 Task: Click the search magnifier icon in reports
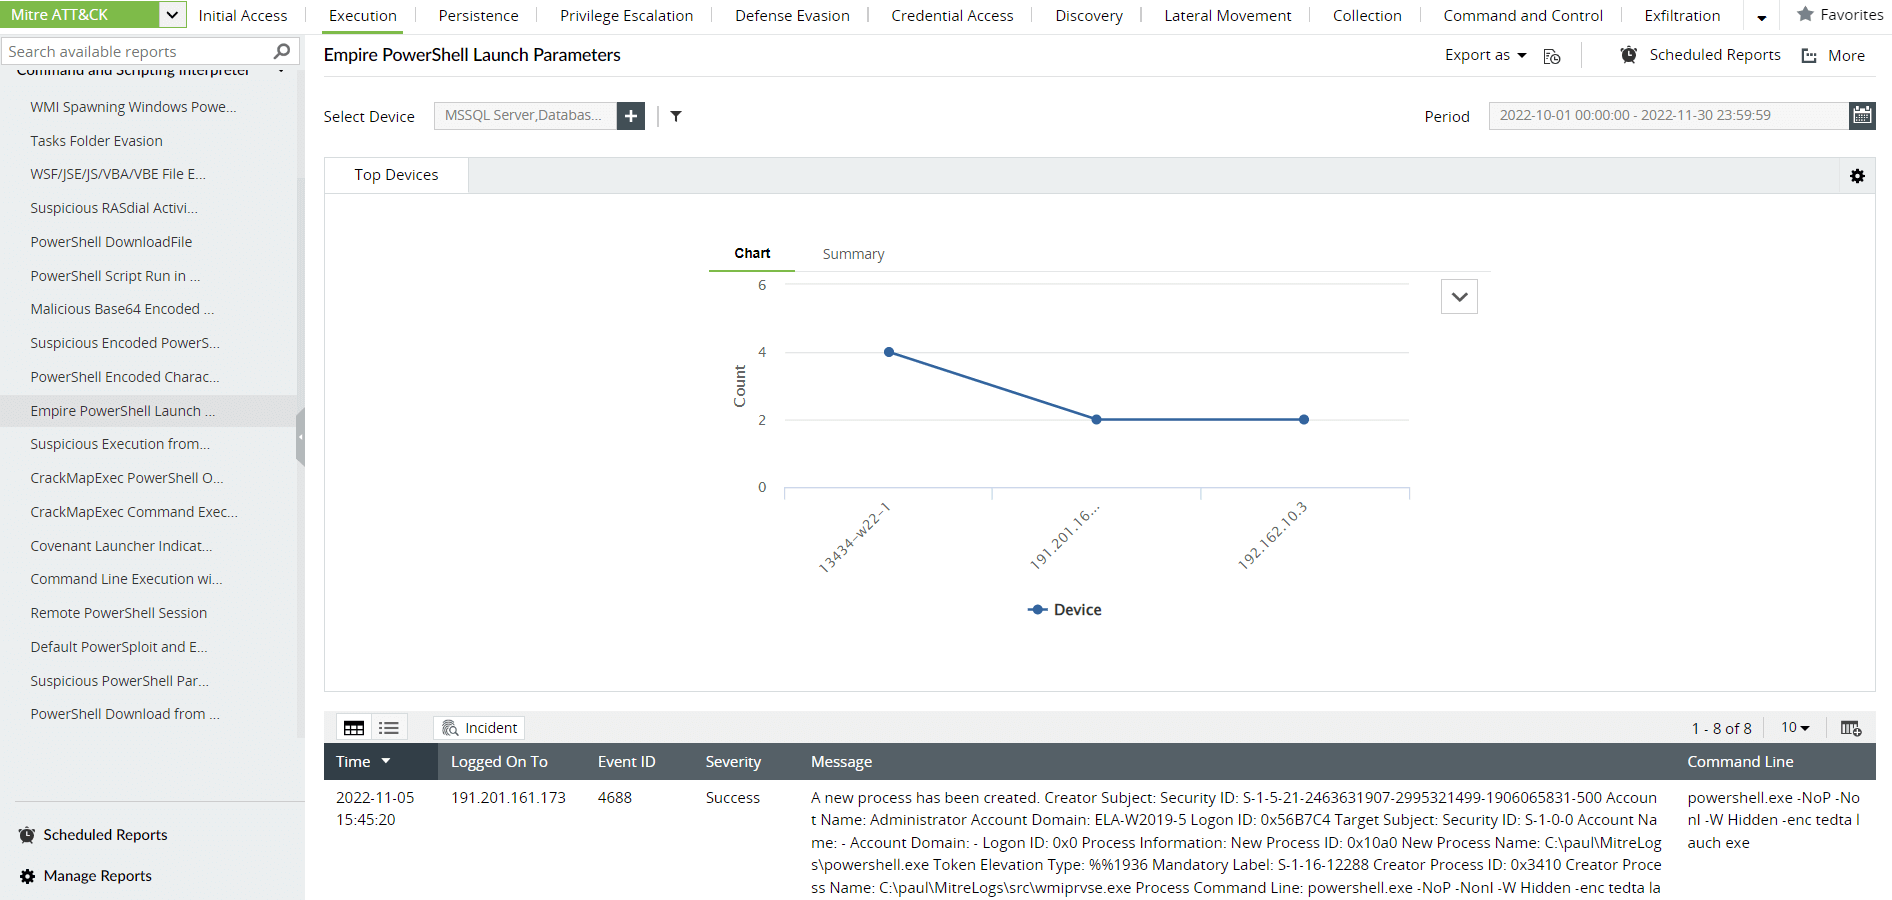click(282, 51)
